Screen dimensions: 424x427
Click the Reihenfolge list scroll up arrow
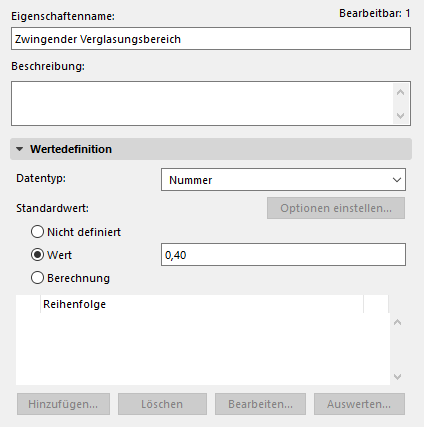point(397,322)
